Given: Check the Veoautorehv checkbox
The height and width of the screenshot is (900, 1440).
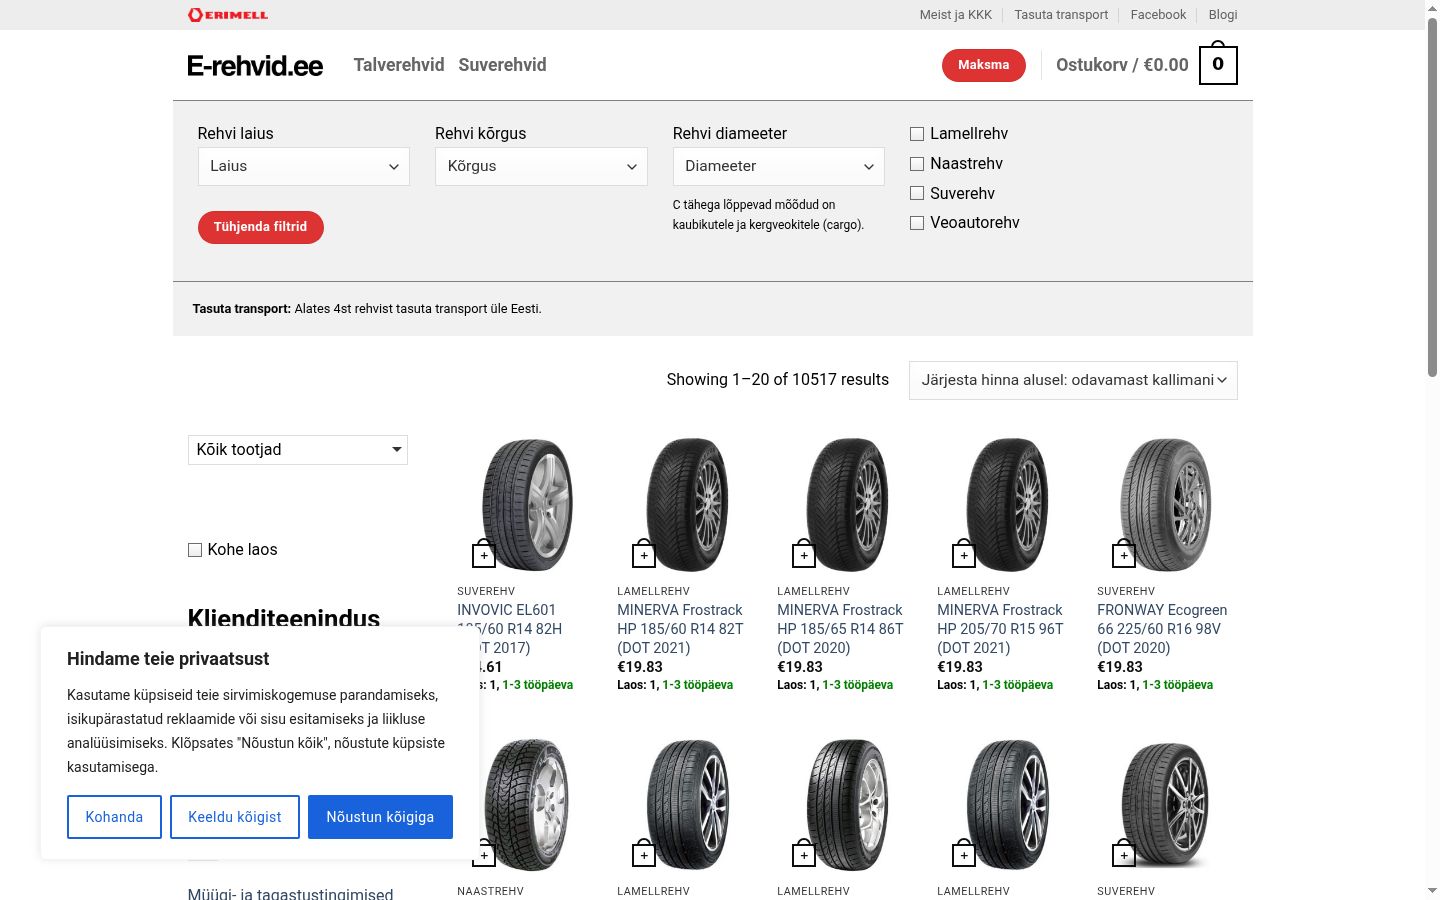Looking at the screenshot, I should click(917, 223).
